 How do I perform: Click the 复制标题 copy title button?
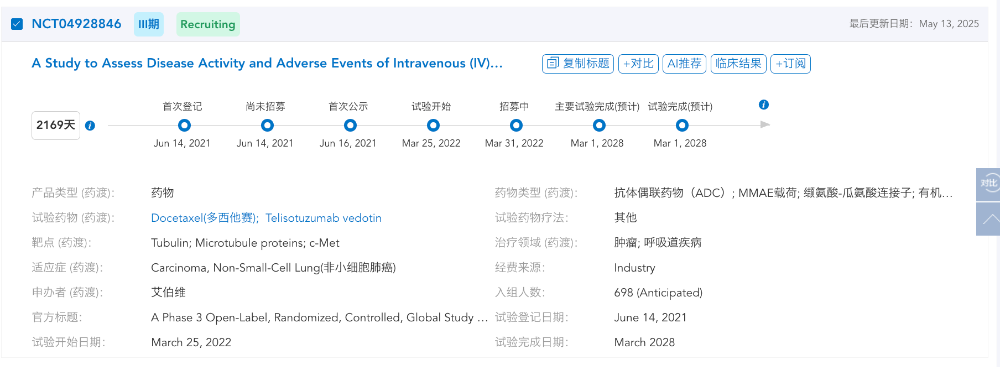coord(578,63)
